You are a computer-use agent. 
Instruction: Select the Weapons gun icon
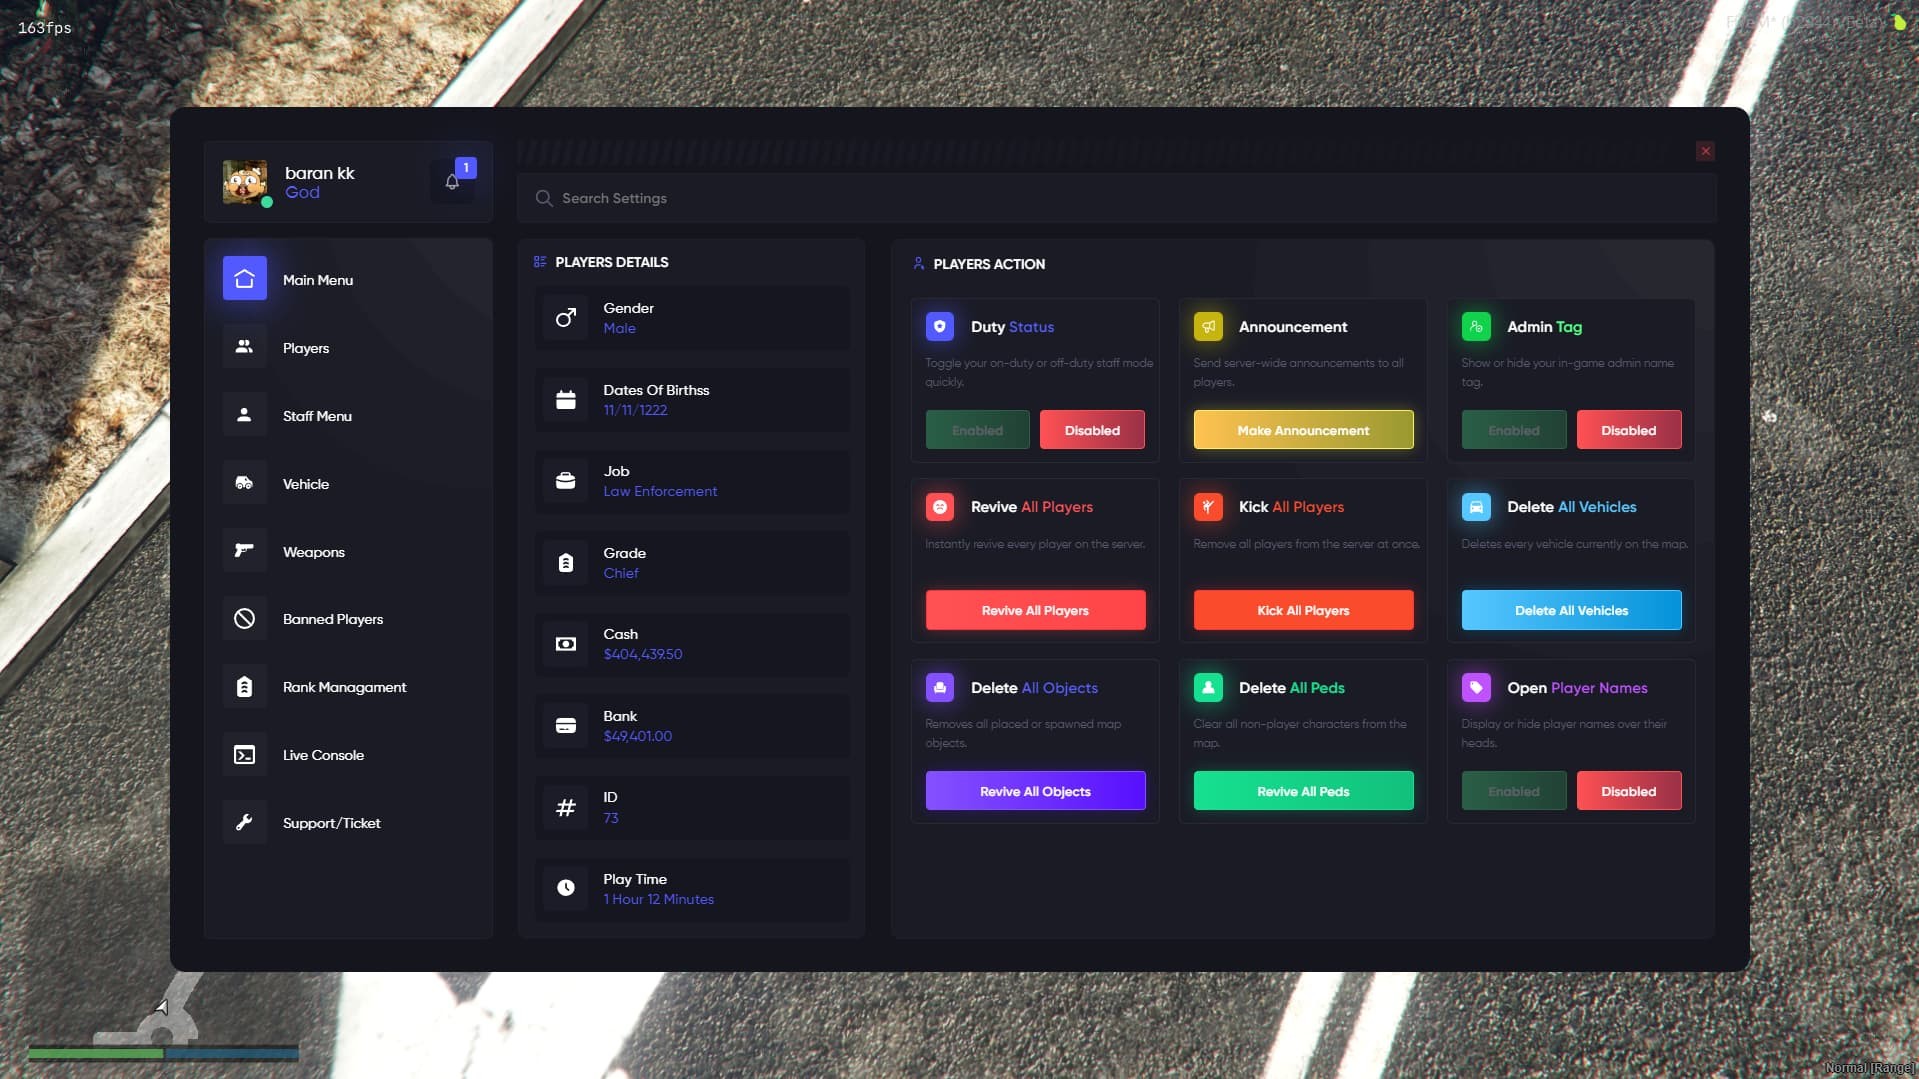tap(244, 551)
